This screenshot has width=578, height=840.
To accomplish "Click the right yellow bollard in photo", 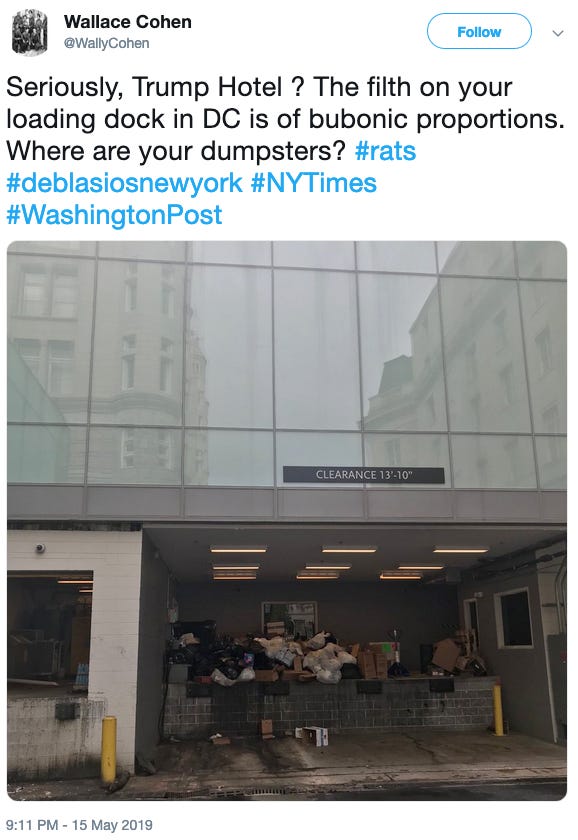I will (x=498, y=709).
